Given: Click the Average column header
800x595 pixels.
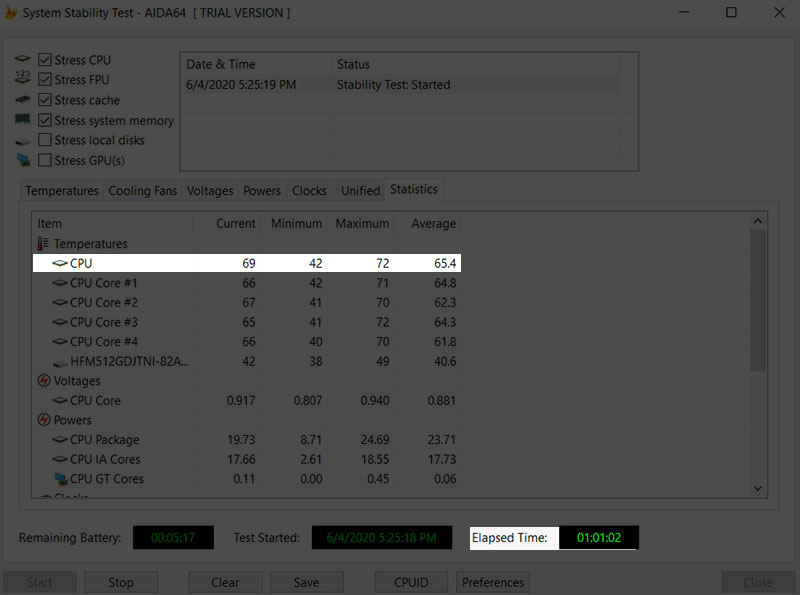Looking at the screenshot, I should tap(427, 224).
